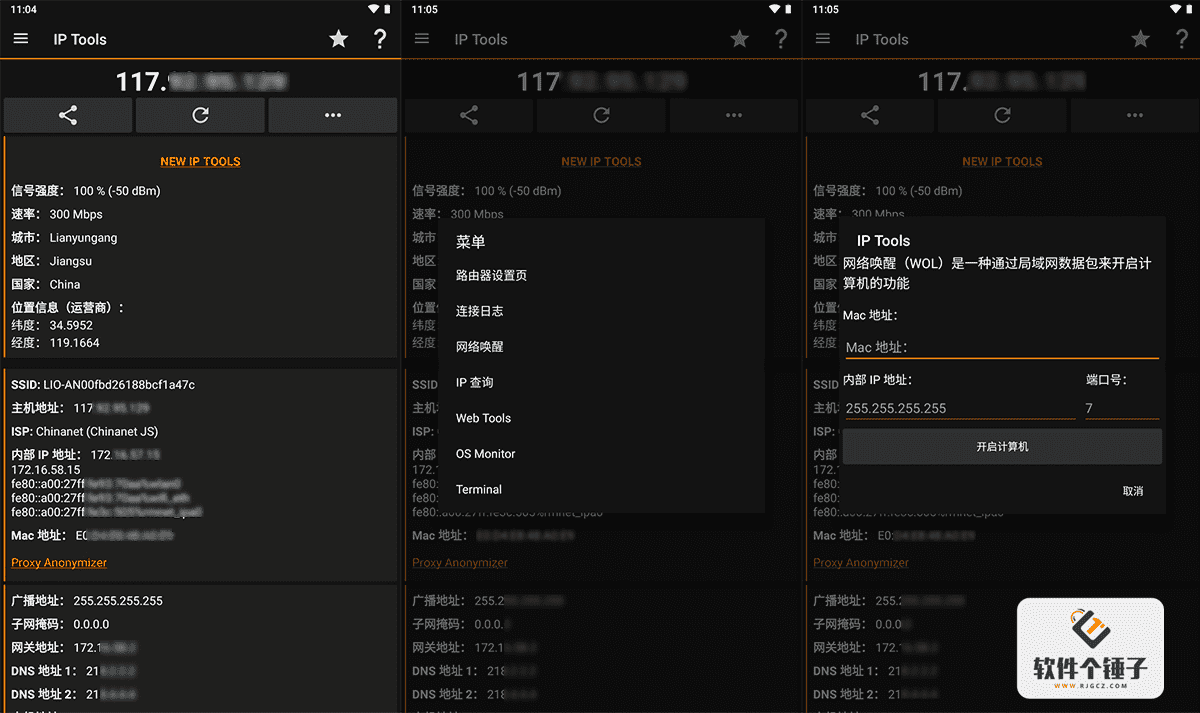This screenshot has width=1200, height=713.
Task: Open Proxy Anonymizer link in right screen
Action: 861,563
